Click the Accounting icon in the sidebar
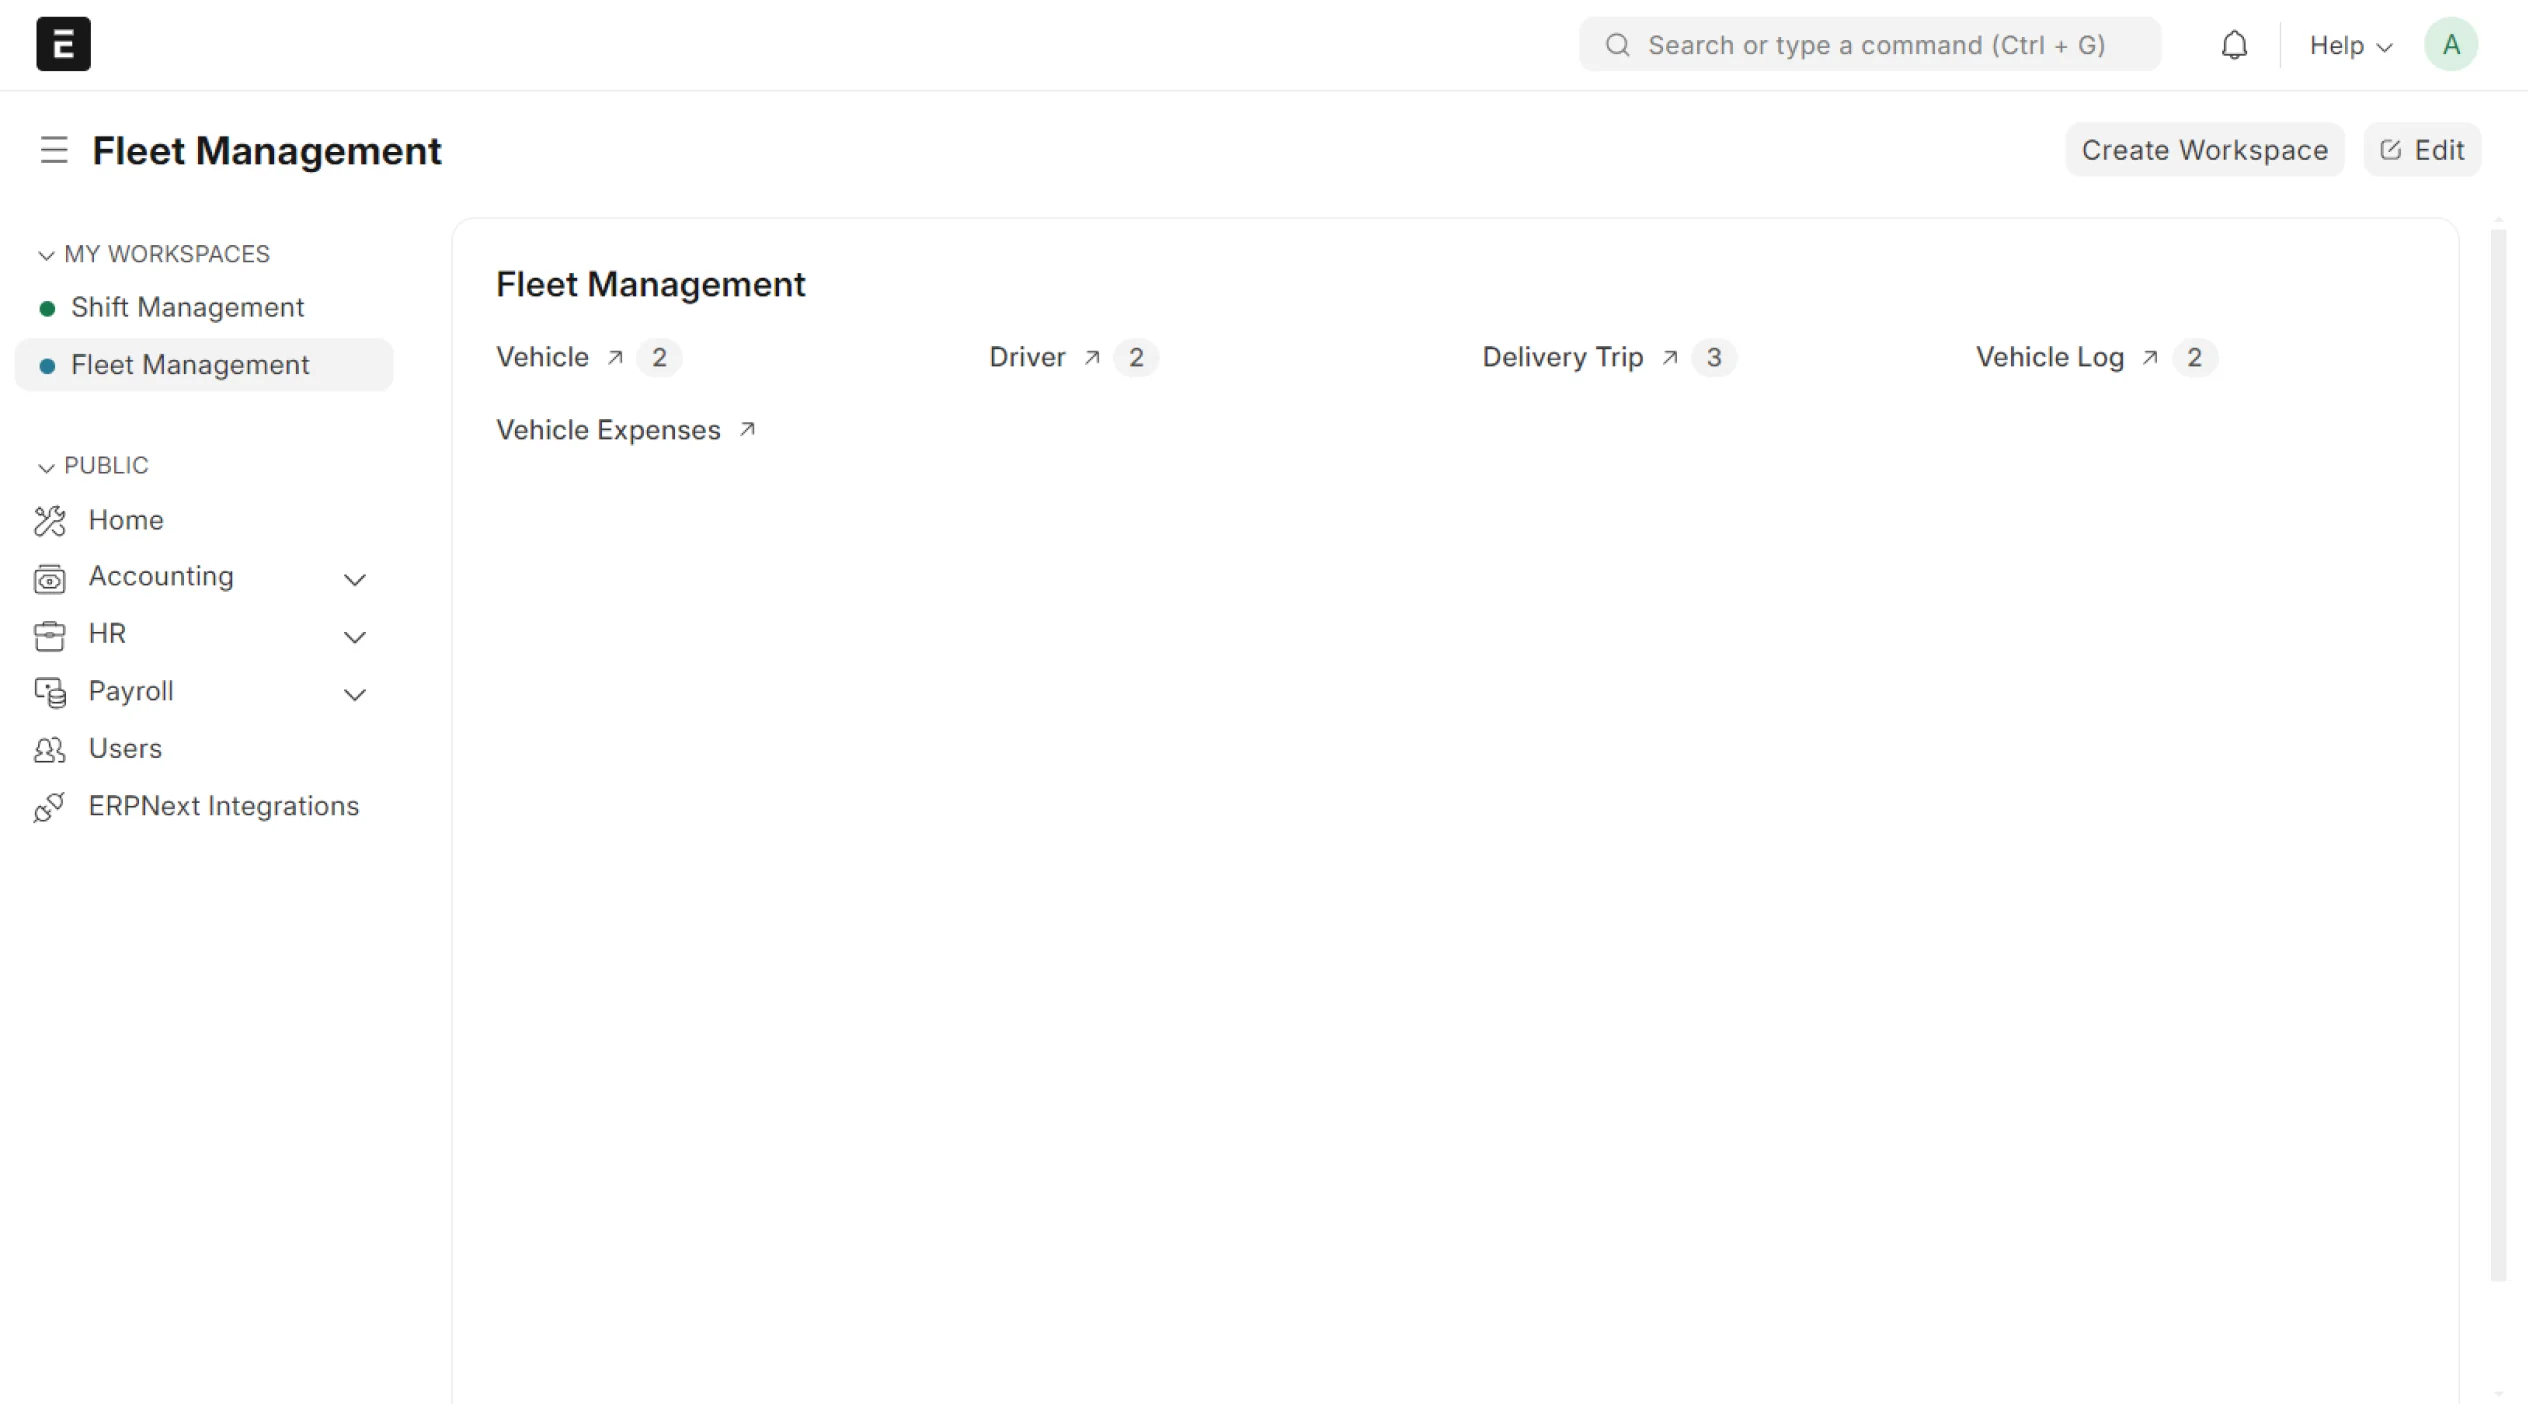This screenshot has width=2528, height=1404. pyautogui.click(x=50, y=578)
